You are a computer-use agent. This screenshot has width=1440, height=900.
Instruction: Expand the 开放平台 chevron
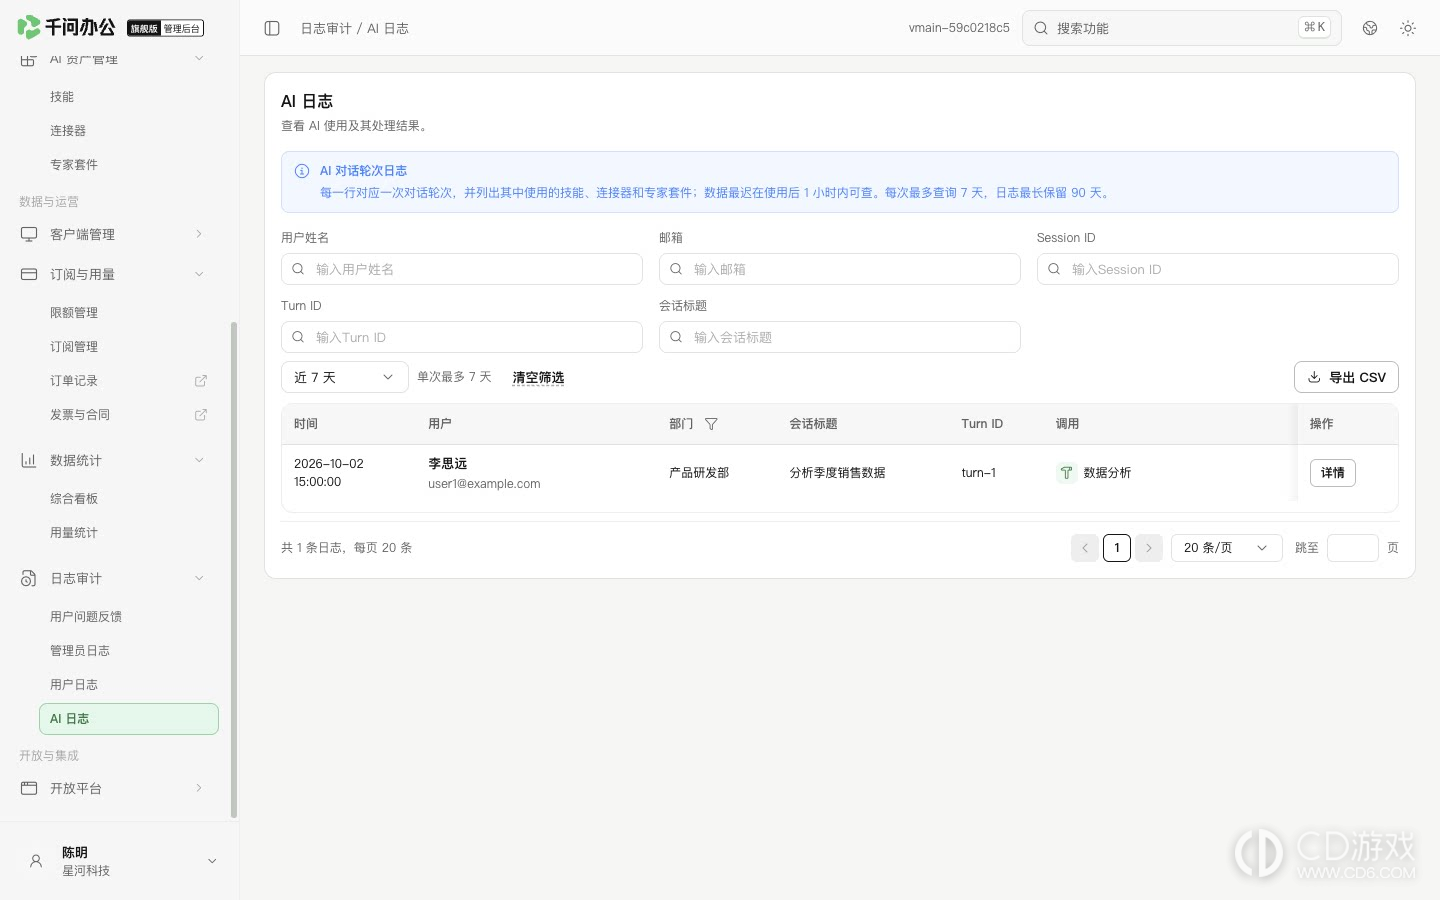click(199, 789)
